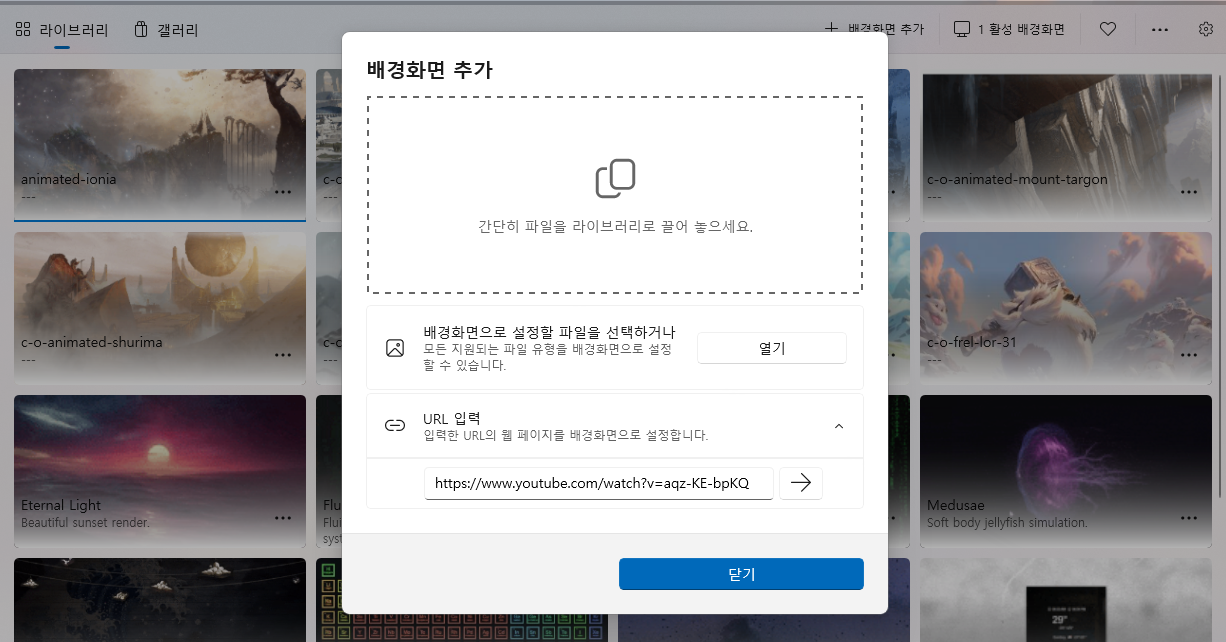Image resolution: width=1226 pixels, height=642 pixels.
Task: Click inside the YouTube URL input field
Action: [x=598, y=483]
